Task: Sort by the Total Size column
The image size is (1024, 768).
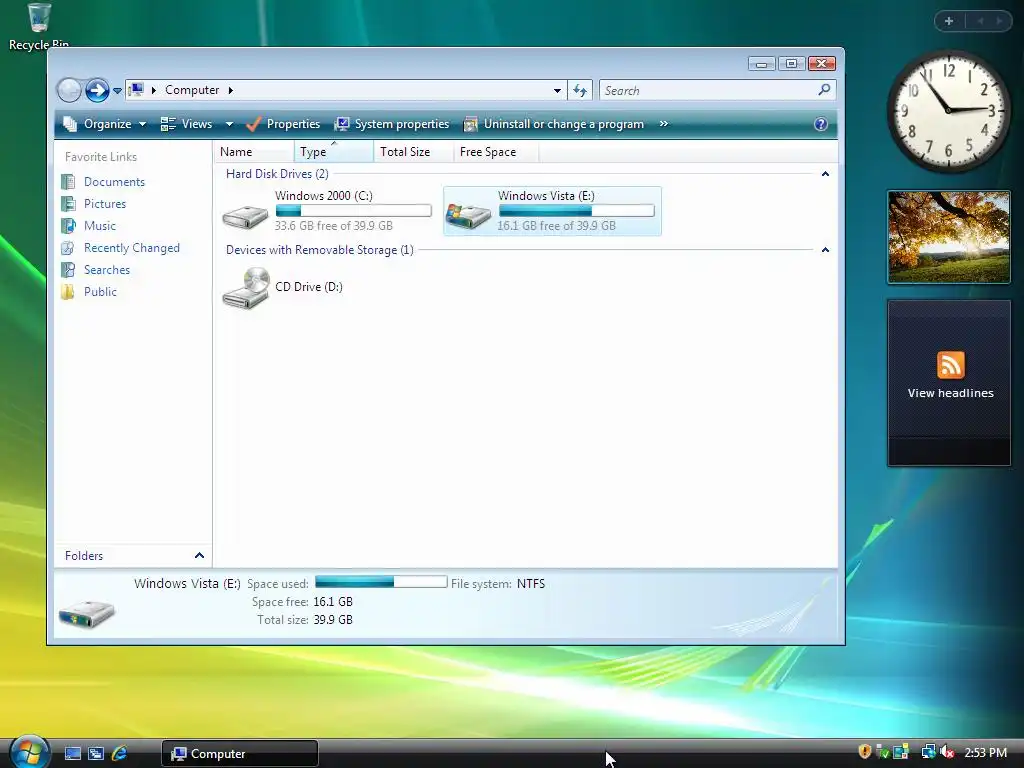Action: 413,152
